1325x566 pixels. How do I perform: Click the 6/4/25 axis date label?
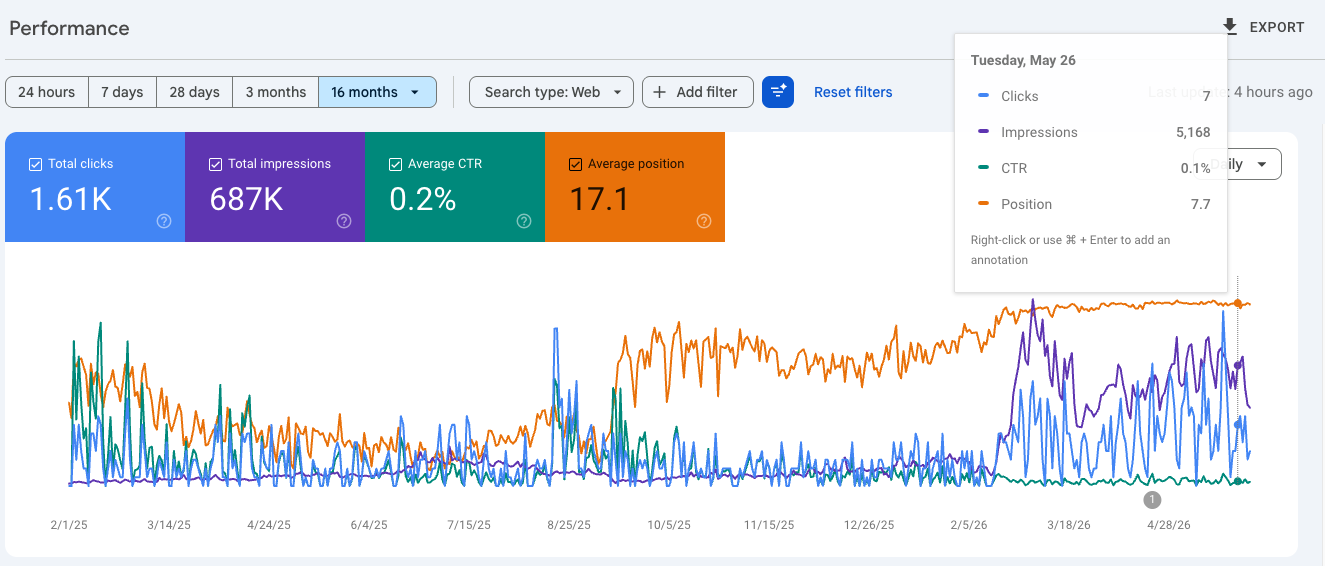[369, 524]
